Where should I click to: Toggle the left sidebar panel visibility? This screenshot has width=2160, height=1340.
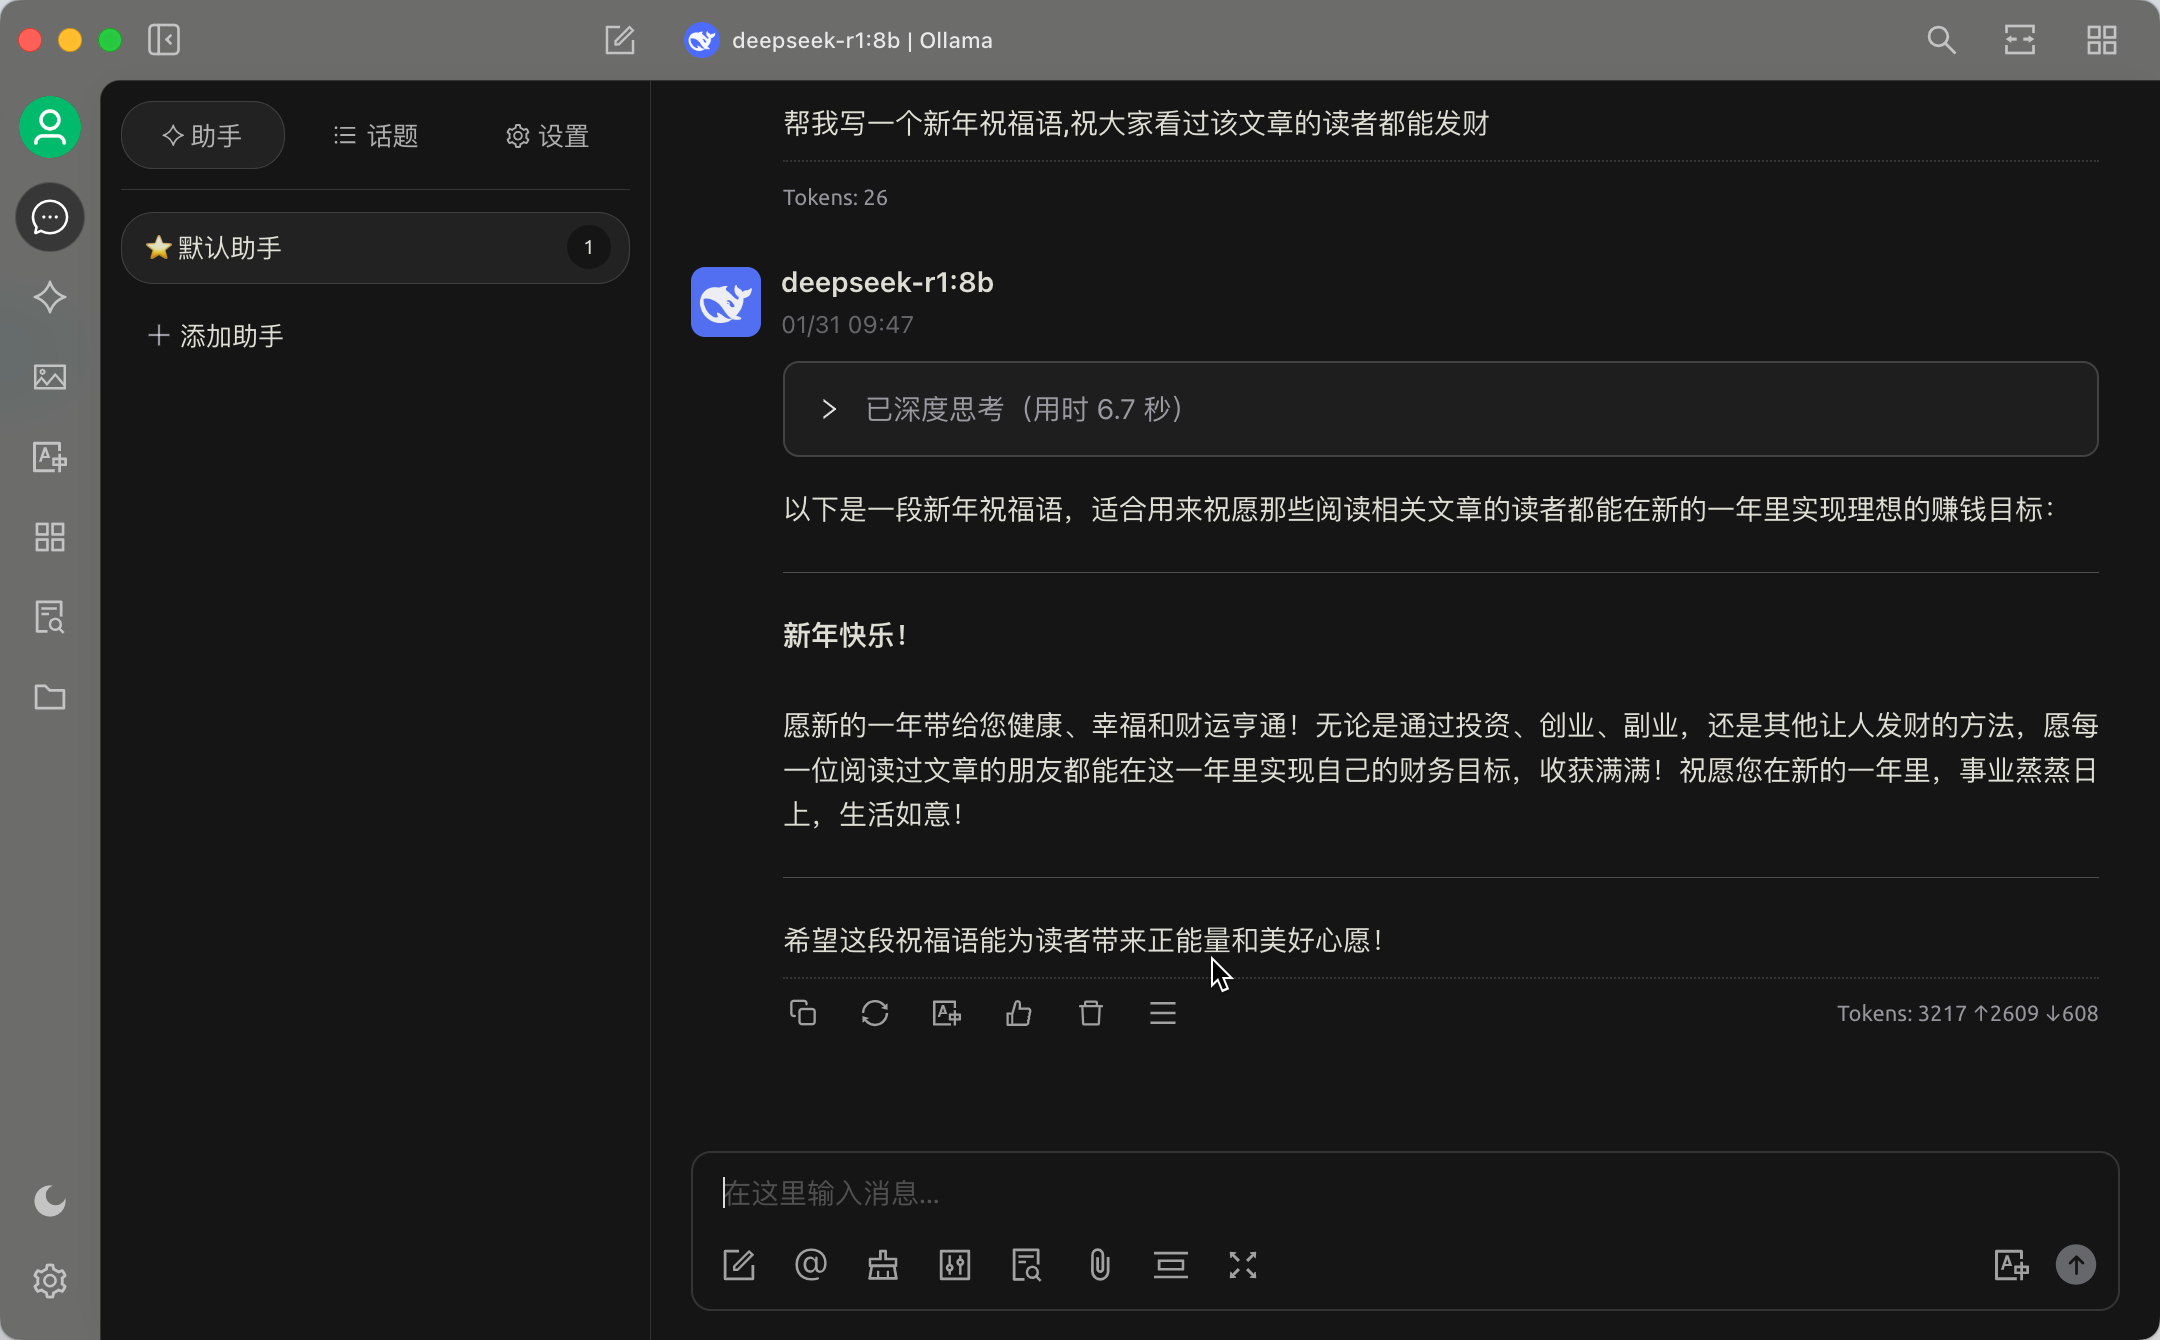[164, 40]
